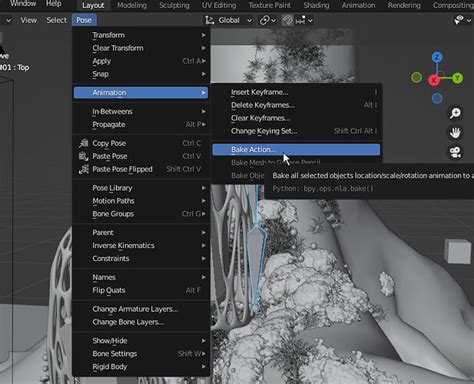Choose Change Bone Layers entry
The image size is (474, 384).
[x=141, y=322]
